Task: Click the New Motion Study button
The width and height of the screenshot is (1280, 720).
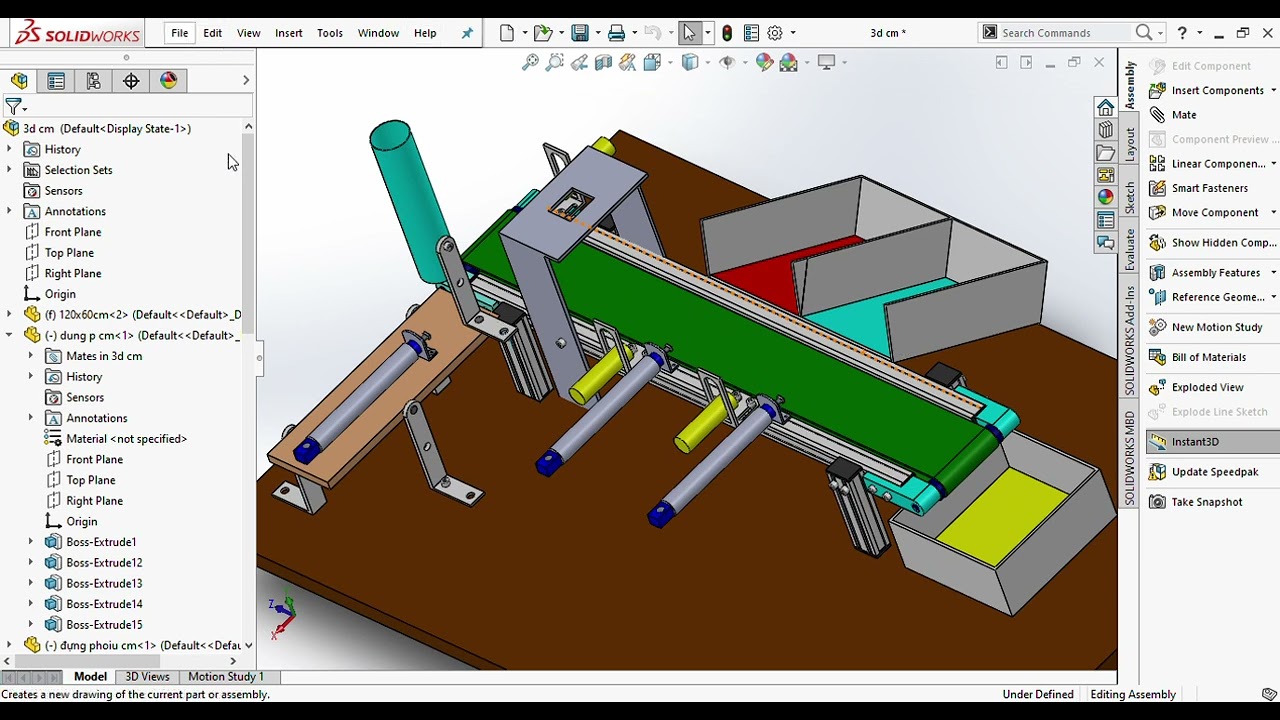Action: tap(1206, 327)
